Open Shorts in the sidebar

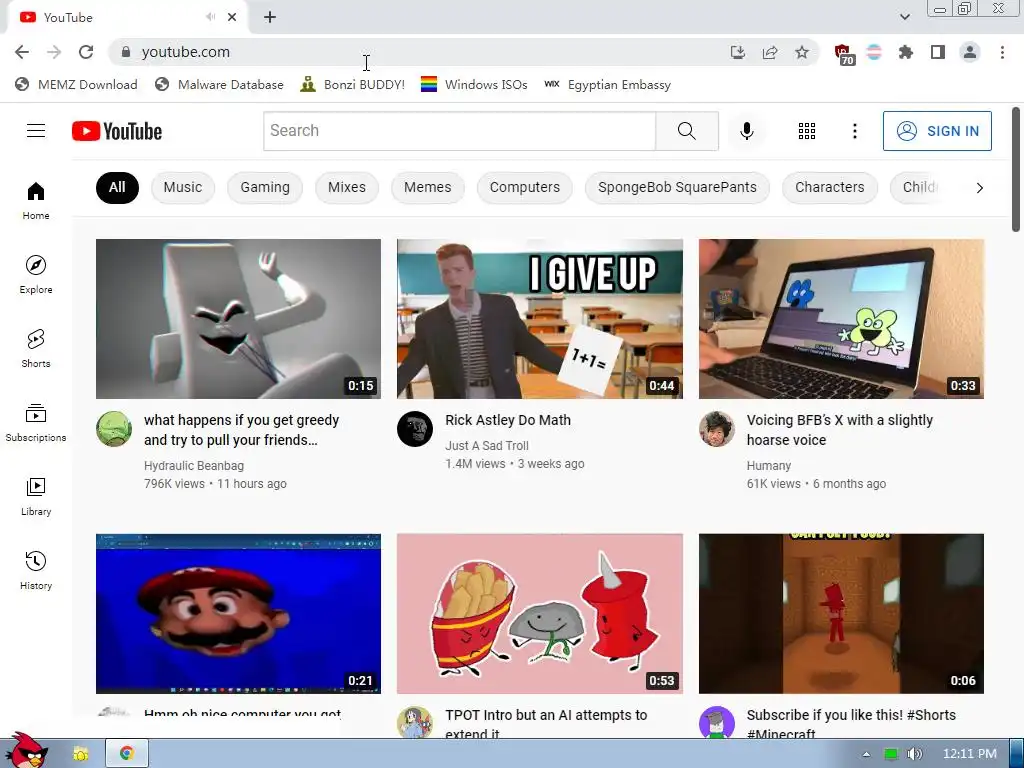36,348
